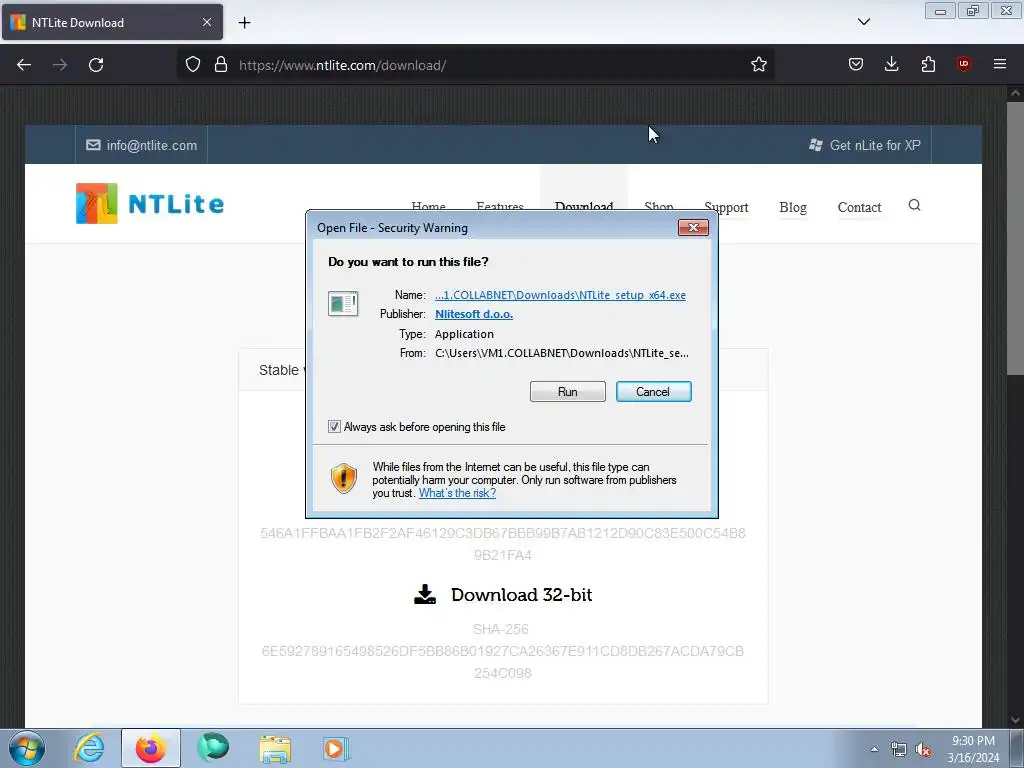Click the website search magnifier icon
The height and width of the screenshot is (768, 1024).
click(x=914, y=206)
